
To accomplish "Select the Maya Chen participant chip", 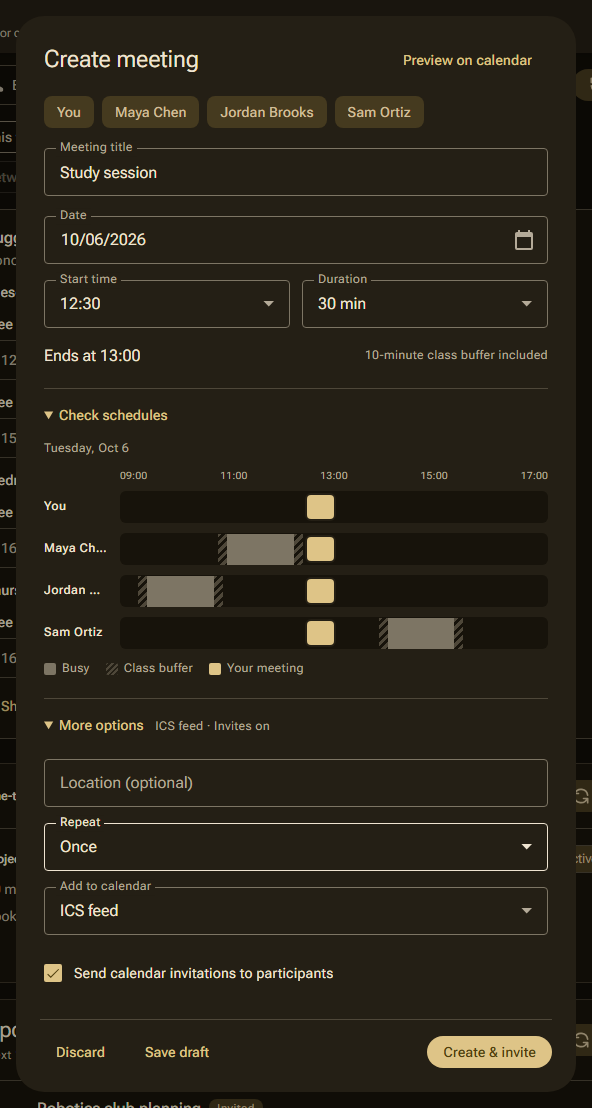I will (150, 112).
